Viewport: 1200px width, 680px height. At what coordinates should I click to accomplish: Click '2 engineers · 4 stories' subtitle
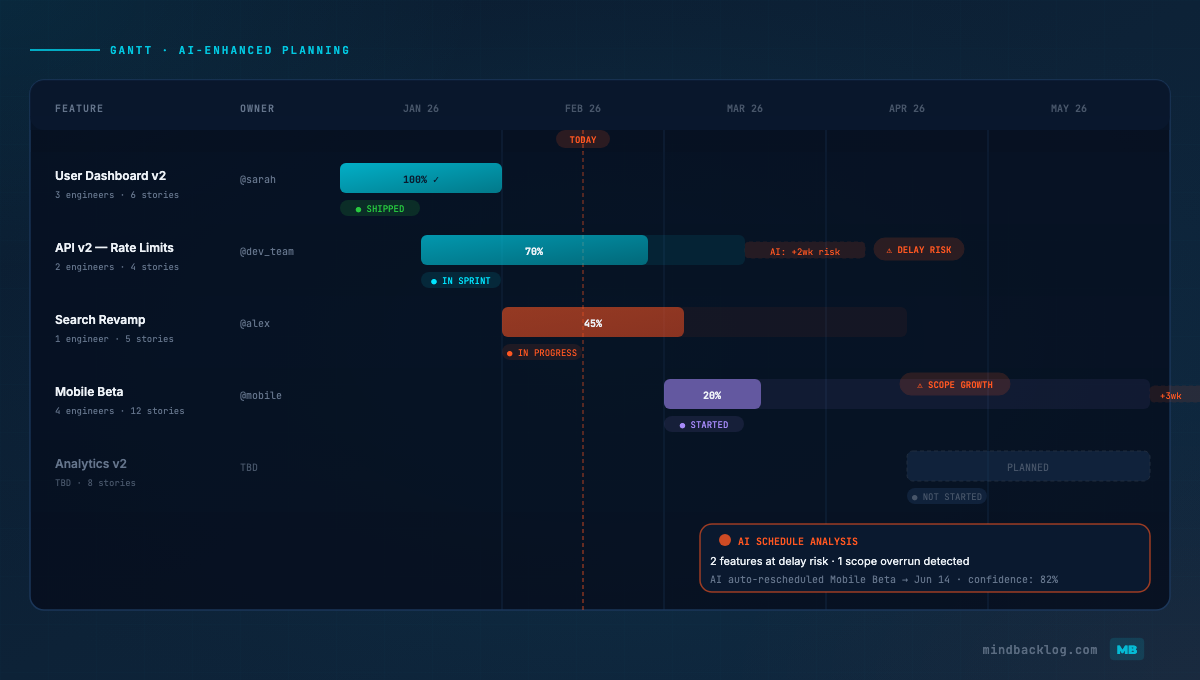point(117,267)
